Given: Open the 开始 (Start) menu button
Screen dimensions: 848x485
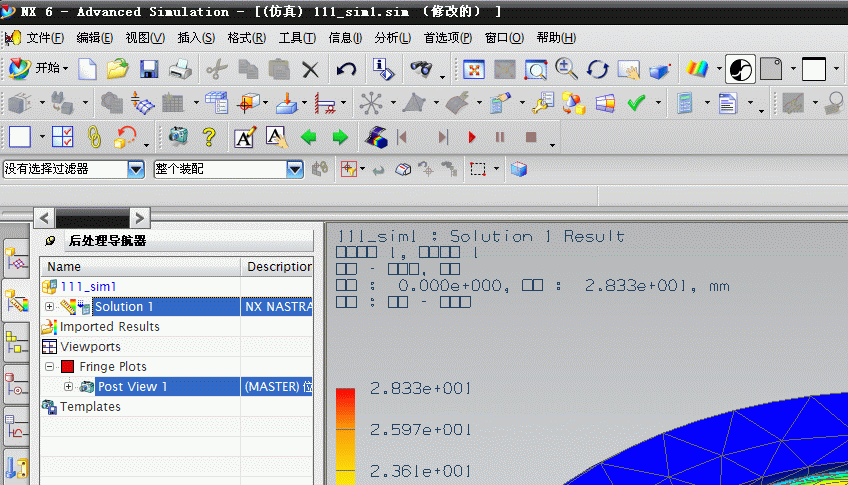Looking at the screenshot, I should (39, 69).
